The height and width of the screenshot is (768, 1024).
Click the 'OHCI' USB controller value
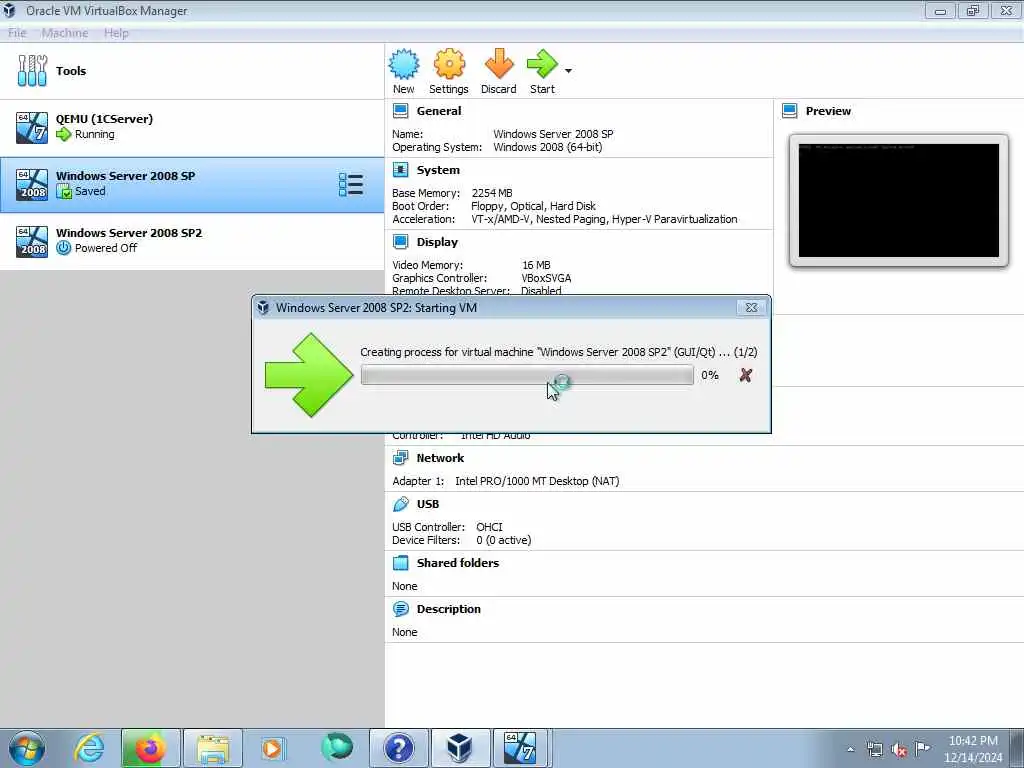489,527
